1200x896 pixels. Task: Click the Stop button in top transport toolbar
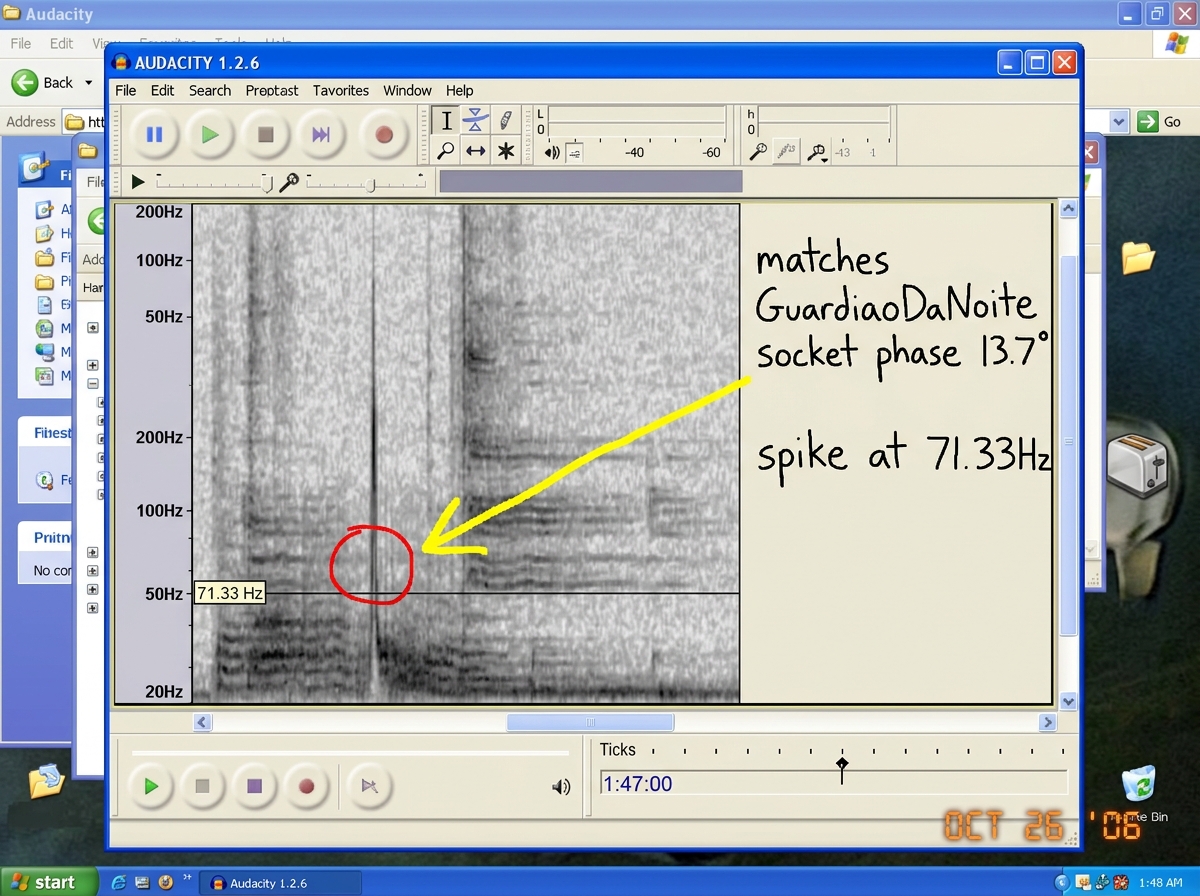tap(266, 134)
